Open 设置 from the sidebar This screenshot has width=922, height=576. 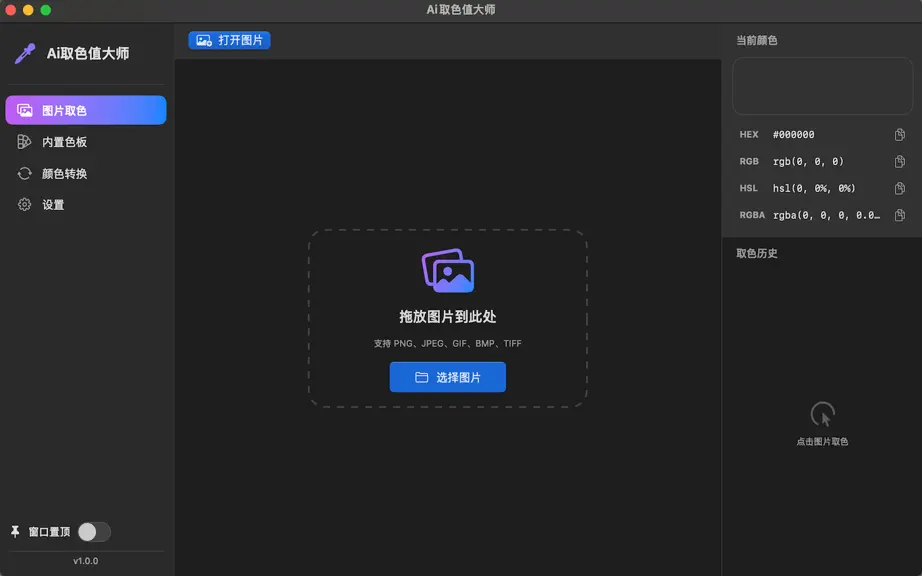tap(86, 205)
